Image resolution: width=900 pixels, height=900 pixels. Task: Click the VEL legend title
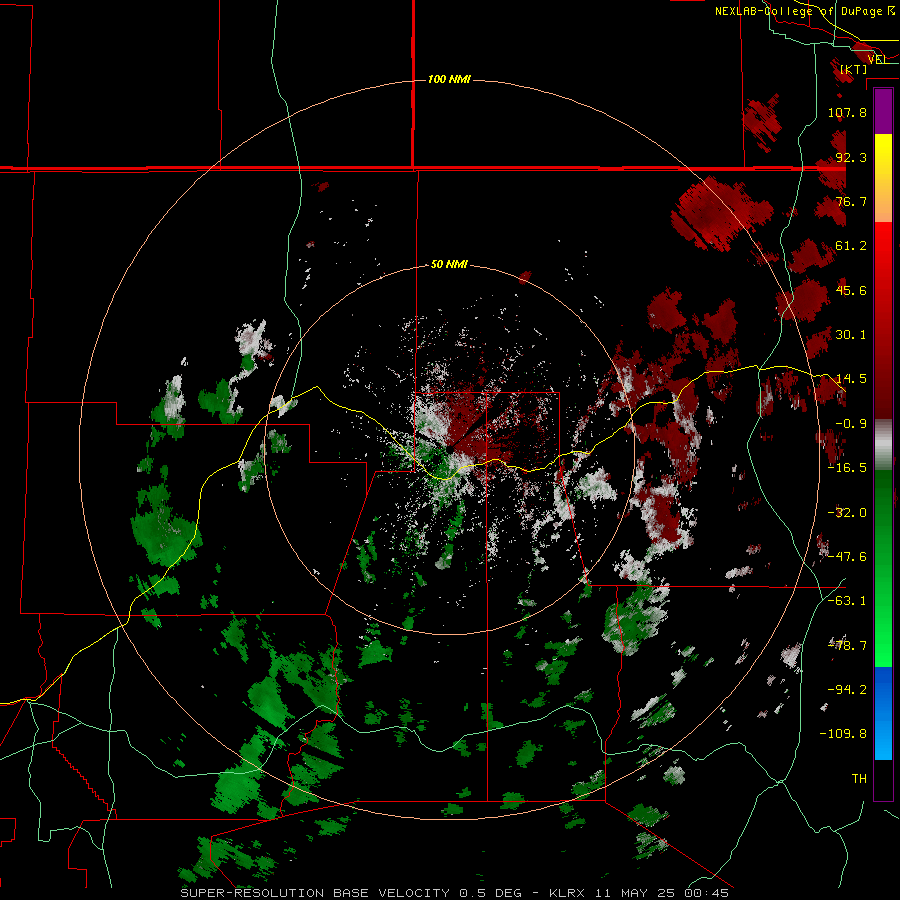[877, 59]
